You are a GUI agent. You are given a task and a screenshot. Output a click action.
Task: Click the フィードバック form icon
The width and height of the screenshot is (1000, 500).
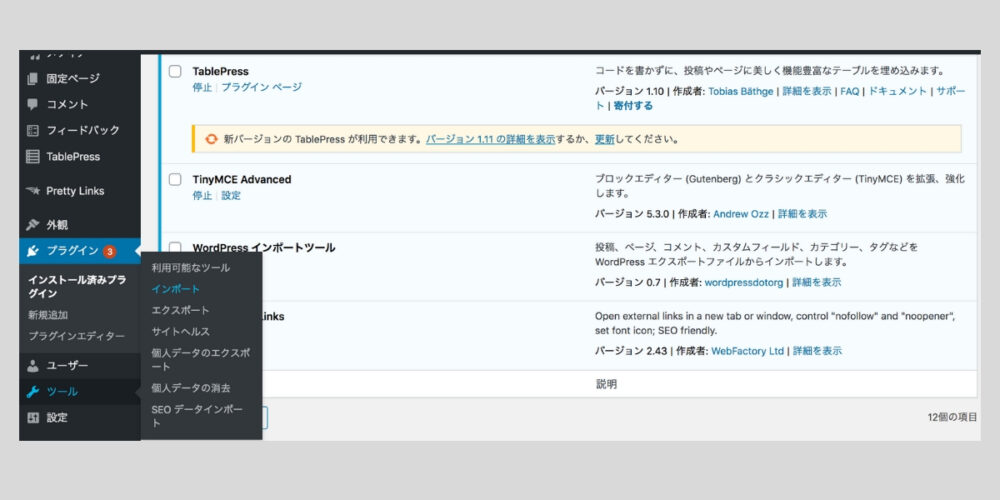tap(33, 131)
